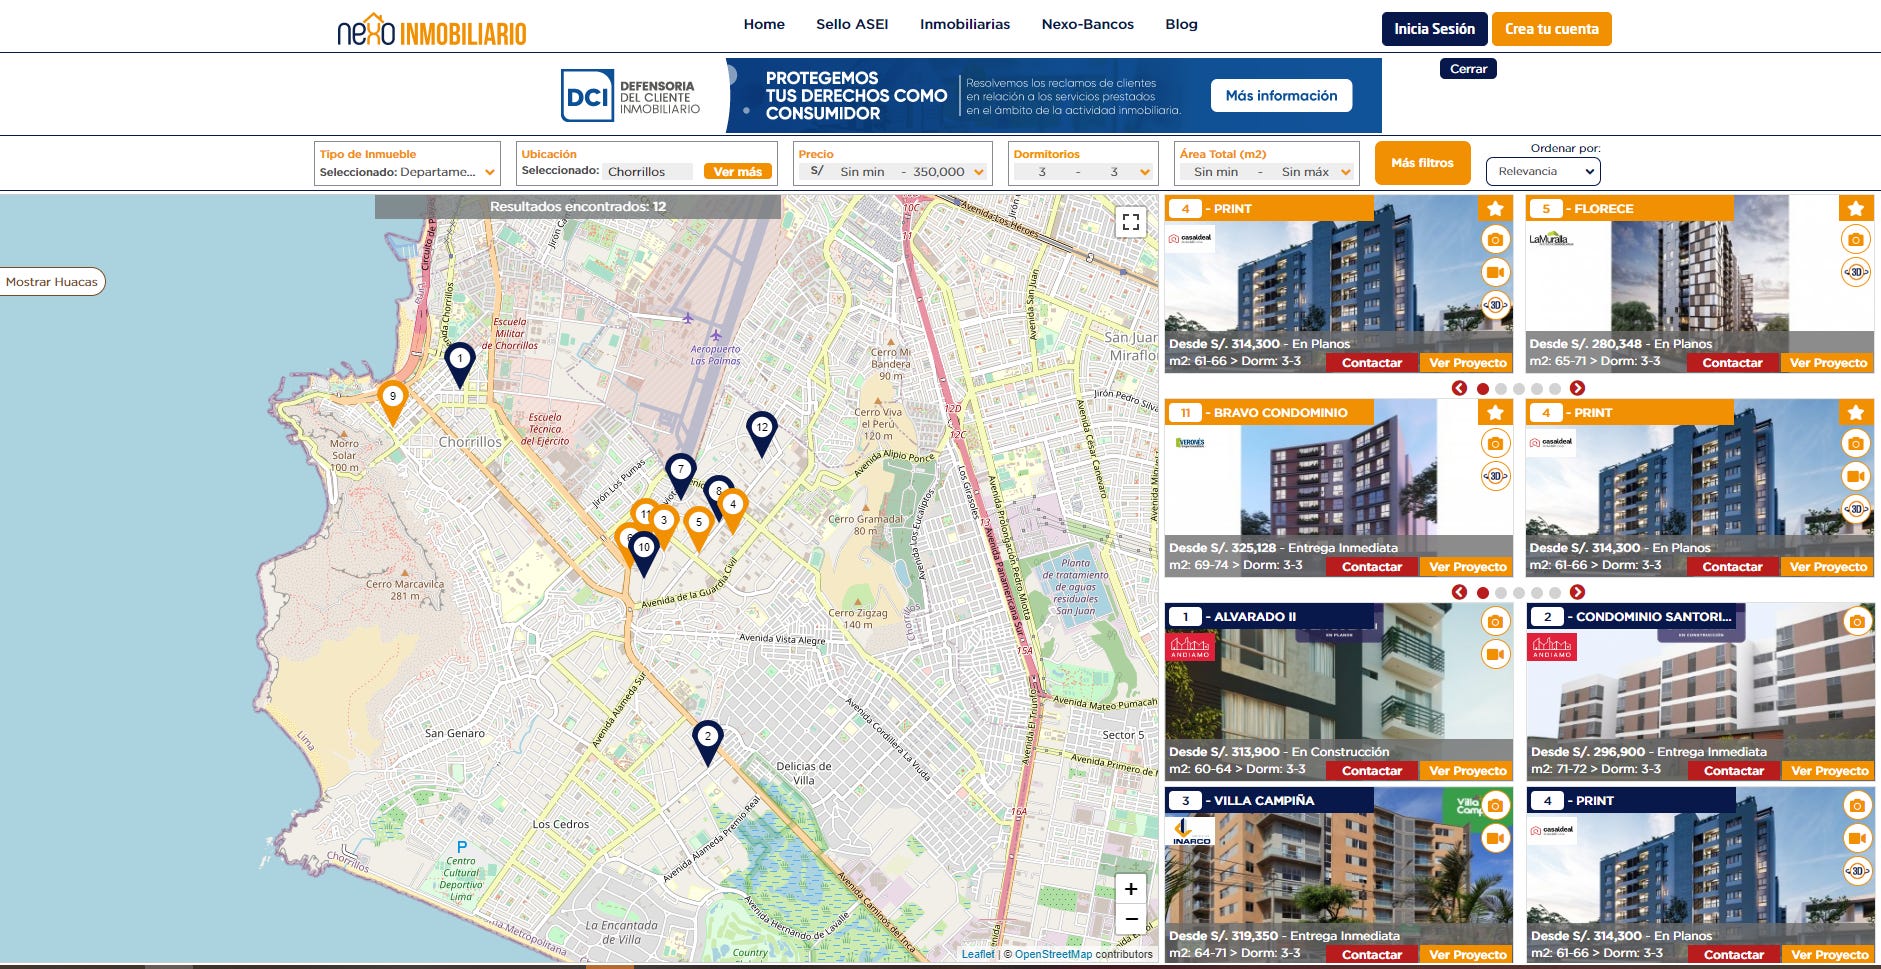The width and height of the screenshot is (1881, 969).
Task: Select orange map marker number 4
Action: point(735,510)
